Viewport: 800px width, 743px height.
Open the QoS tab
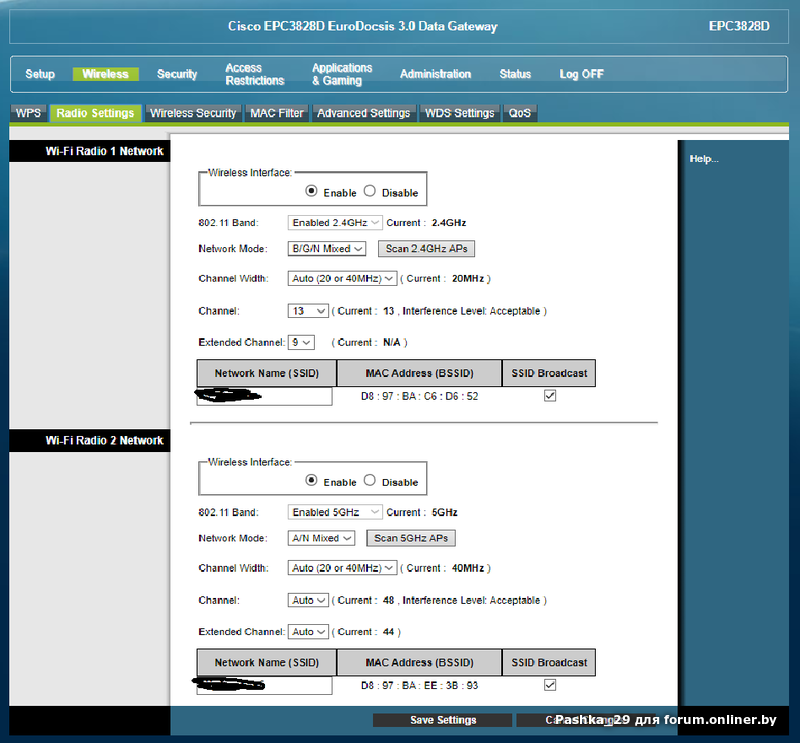[x=520, y=113]
